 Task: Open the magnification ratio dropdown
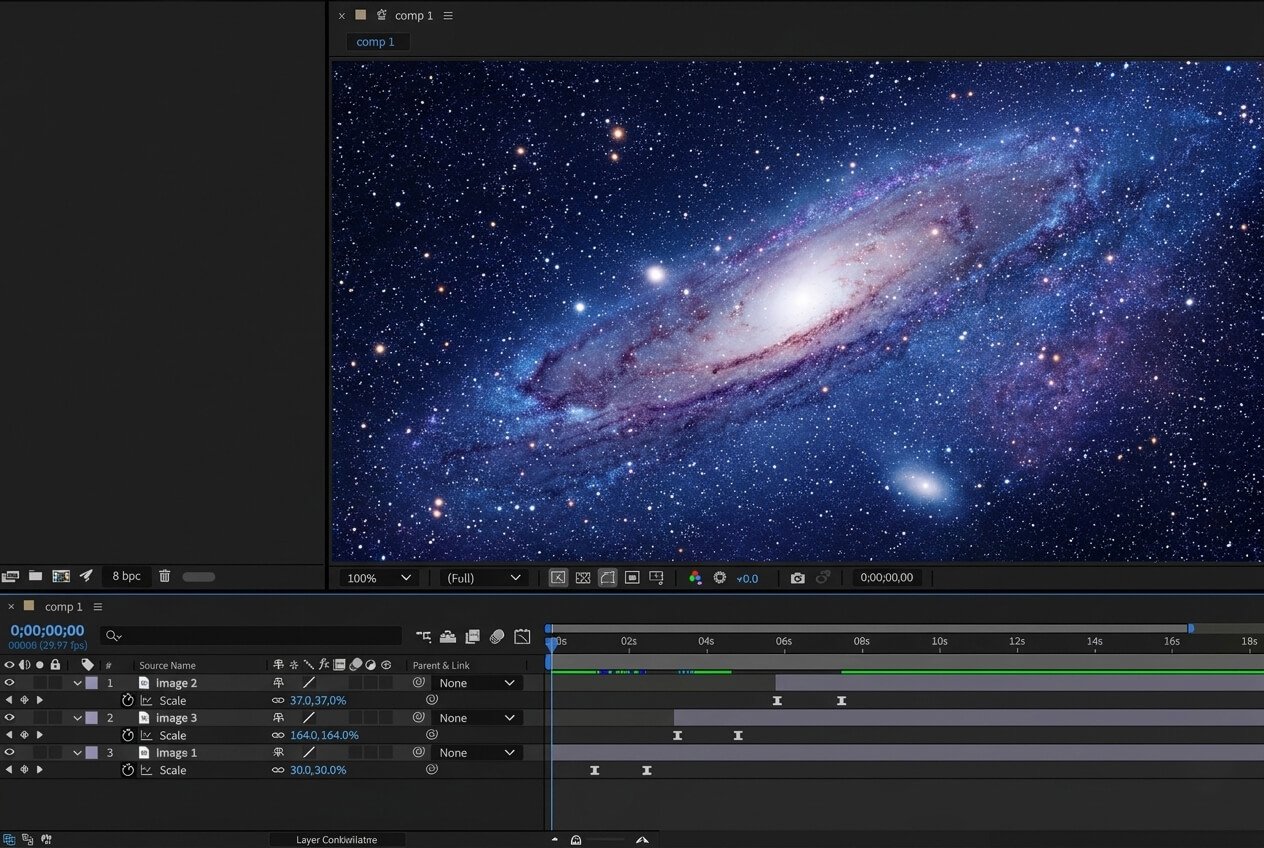[x=380, y=577]
